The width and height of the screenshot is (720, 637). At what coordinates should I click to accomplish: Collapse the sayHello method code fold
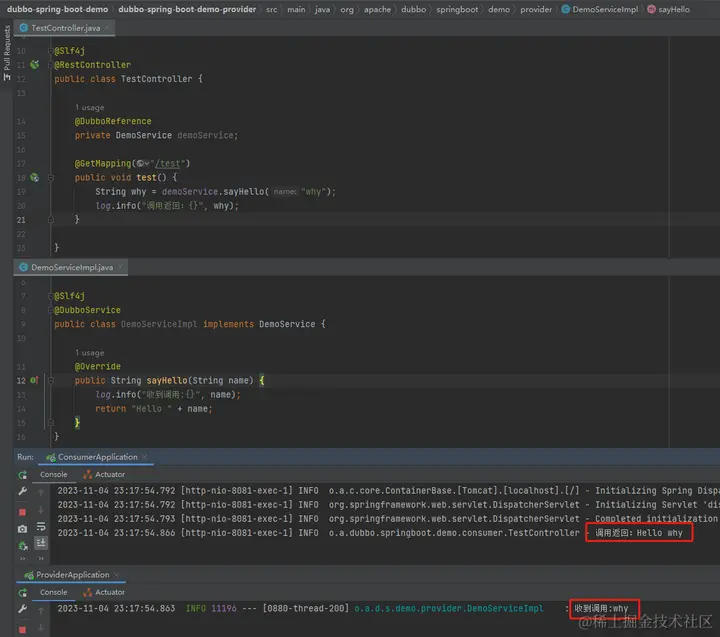[x=51, y=380]
